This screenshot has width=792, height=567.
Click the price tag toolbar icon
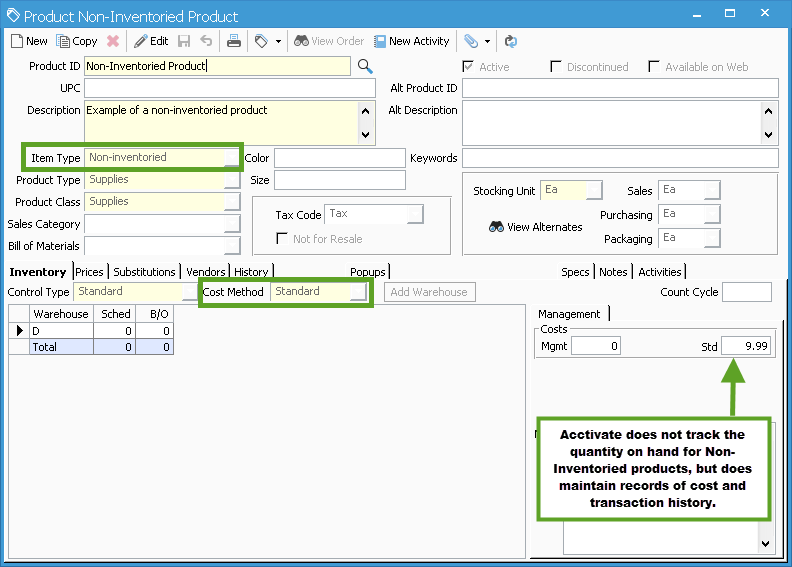click(x=261, y=41)
